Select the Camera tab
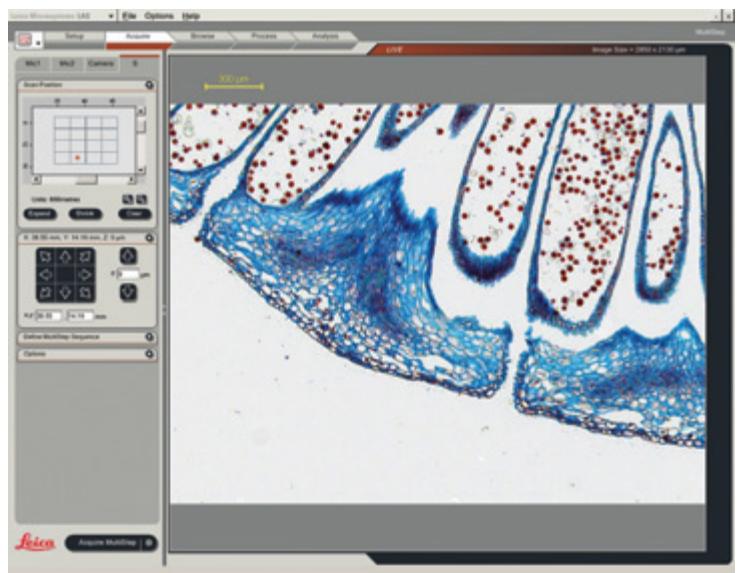Viewport: 737px width, 573px height. pos(101,63)
